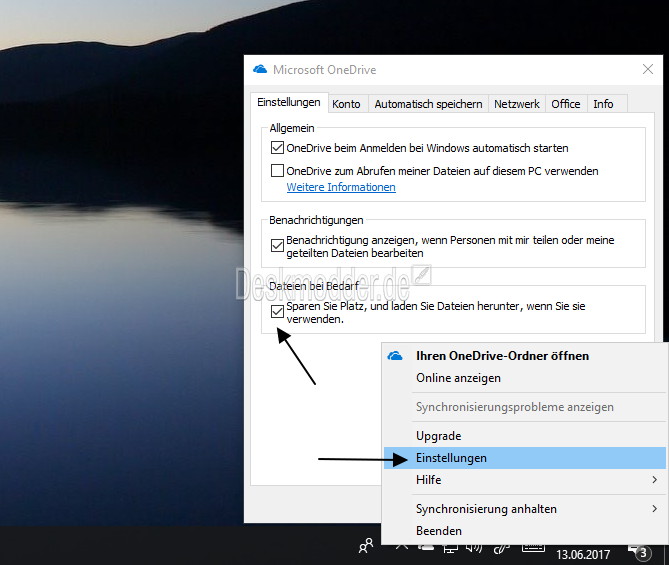Open the Action Center notification icon
Viewport: 669px width, 565px height.
coord(640,553)
